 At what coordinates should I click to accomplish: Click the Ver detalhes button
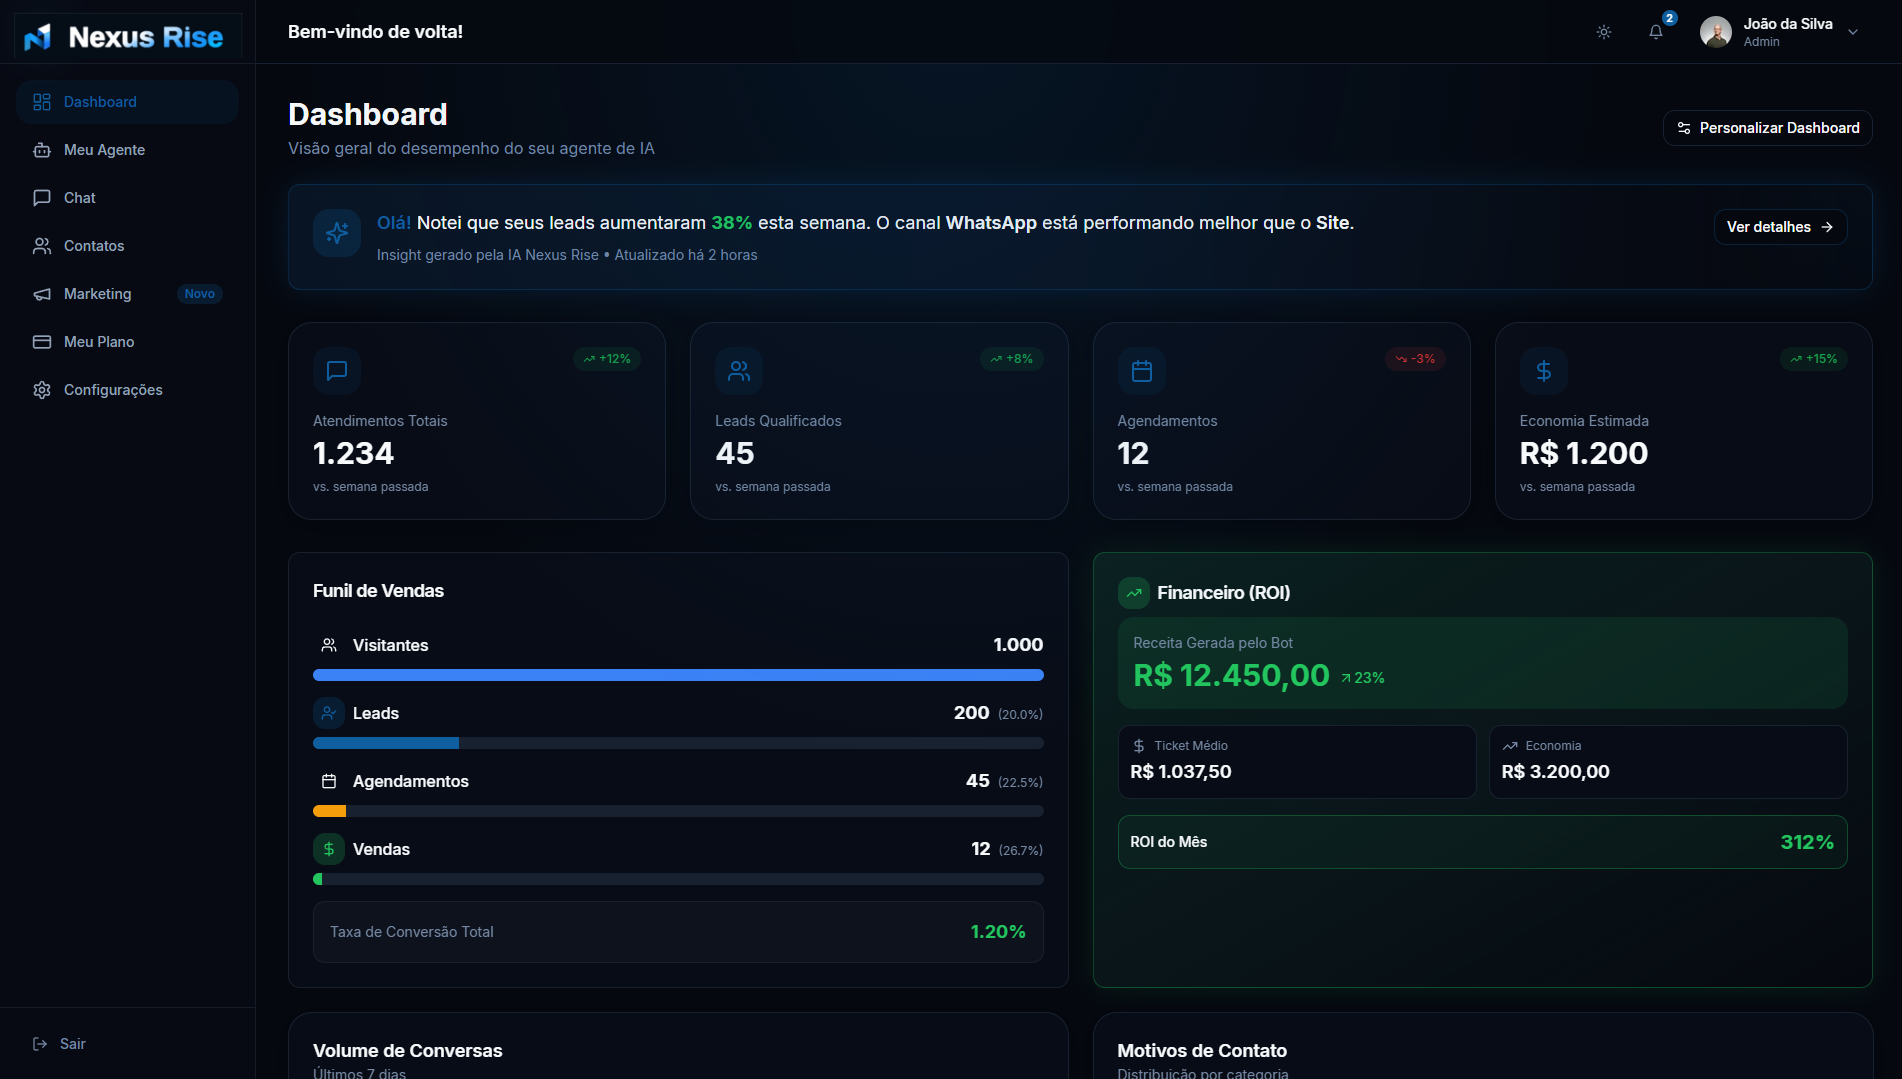coord(1779,227)
